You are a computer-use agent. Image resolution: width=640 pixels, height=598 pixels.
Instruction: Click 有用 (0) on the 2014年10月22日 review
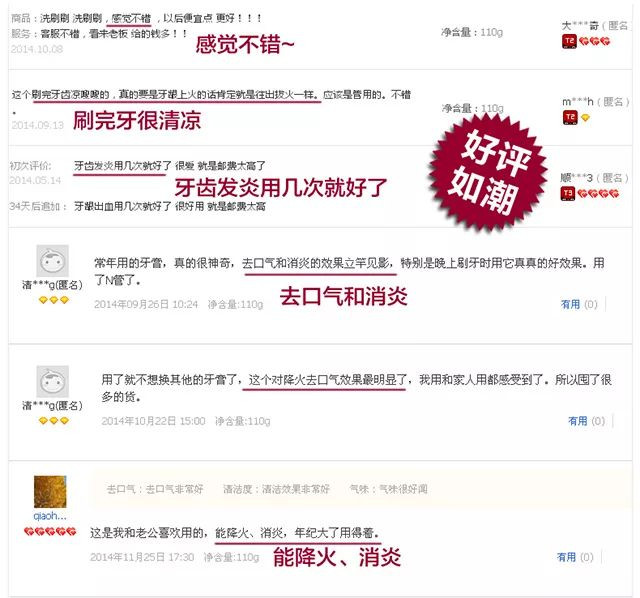click(587, 421)
